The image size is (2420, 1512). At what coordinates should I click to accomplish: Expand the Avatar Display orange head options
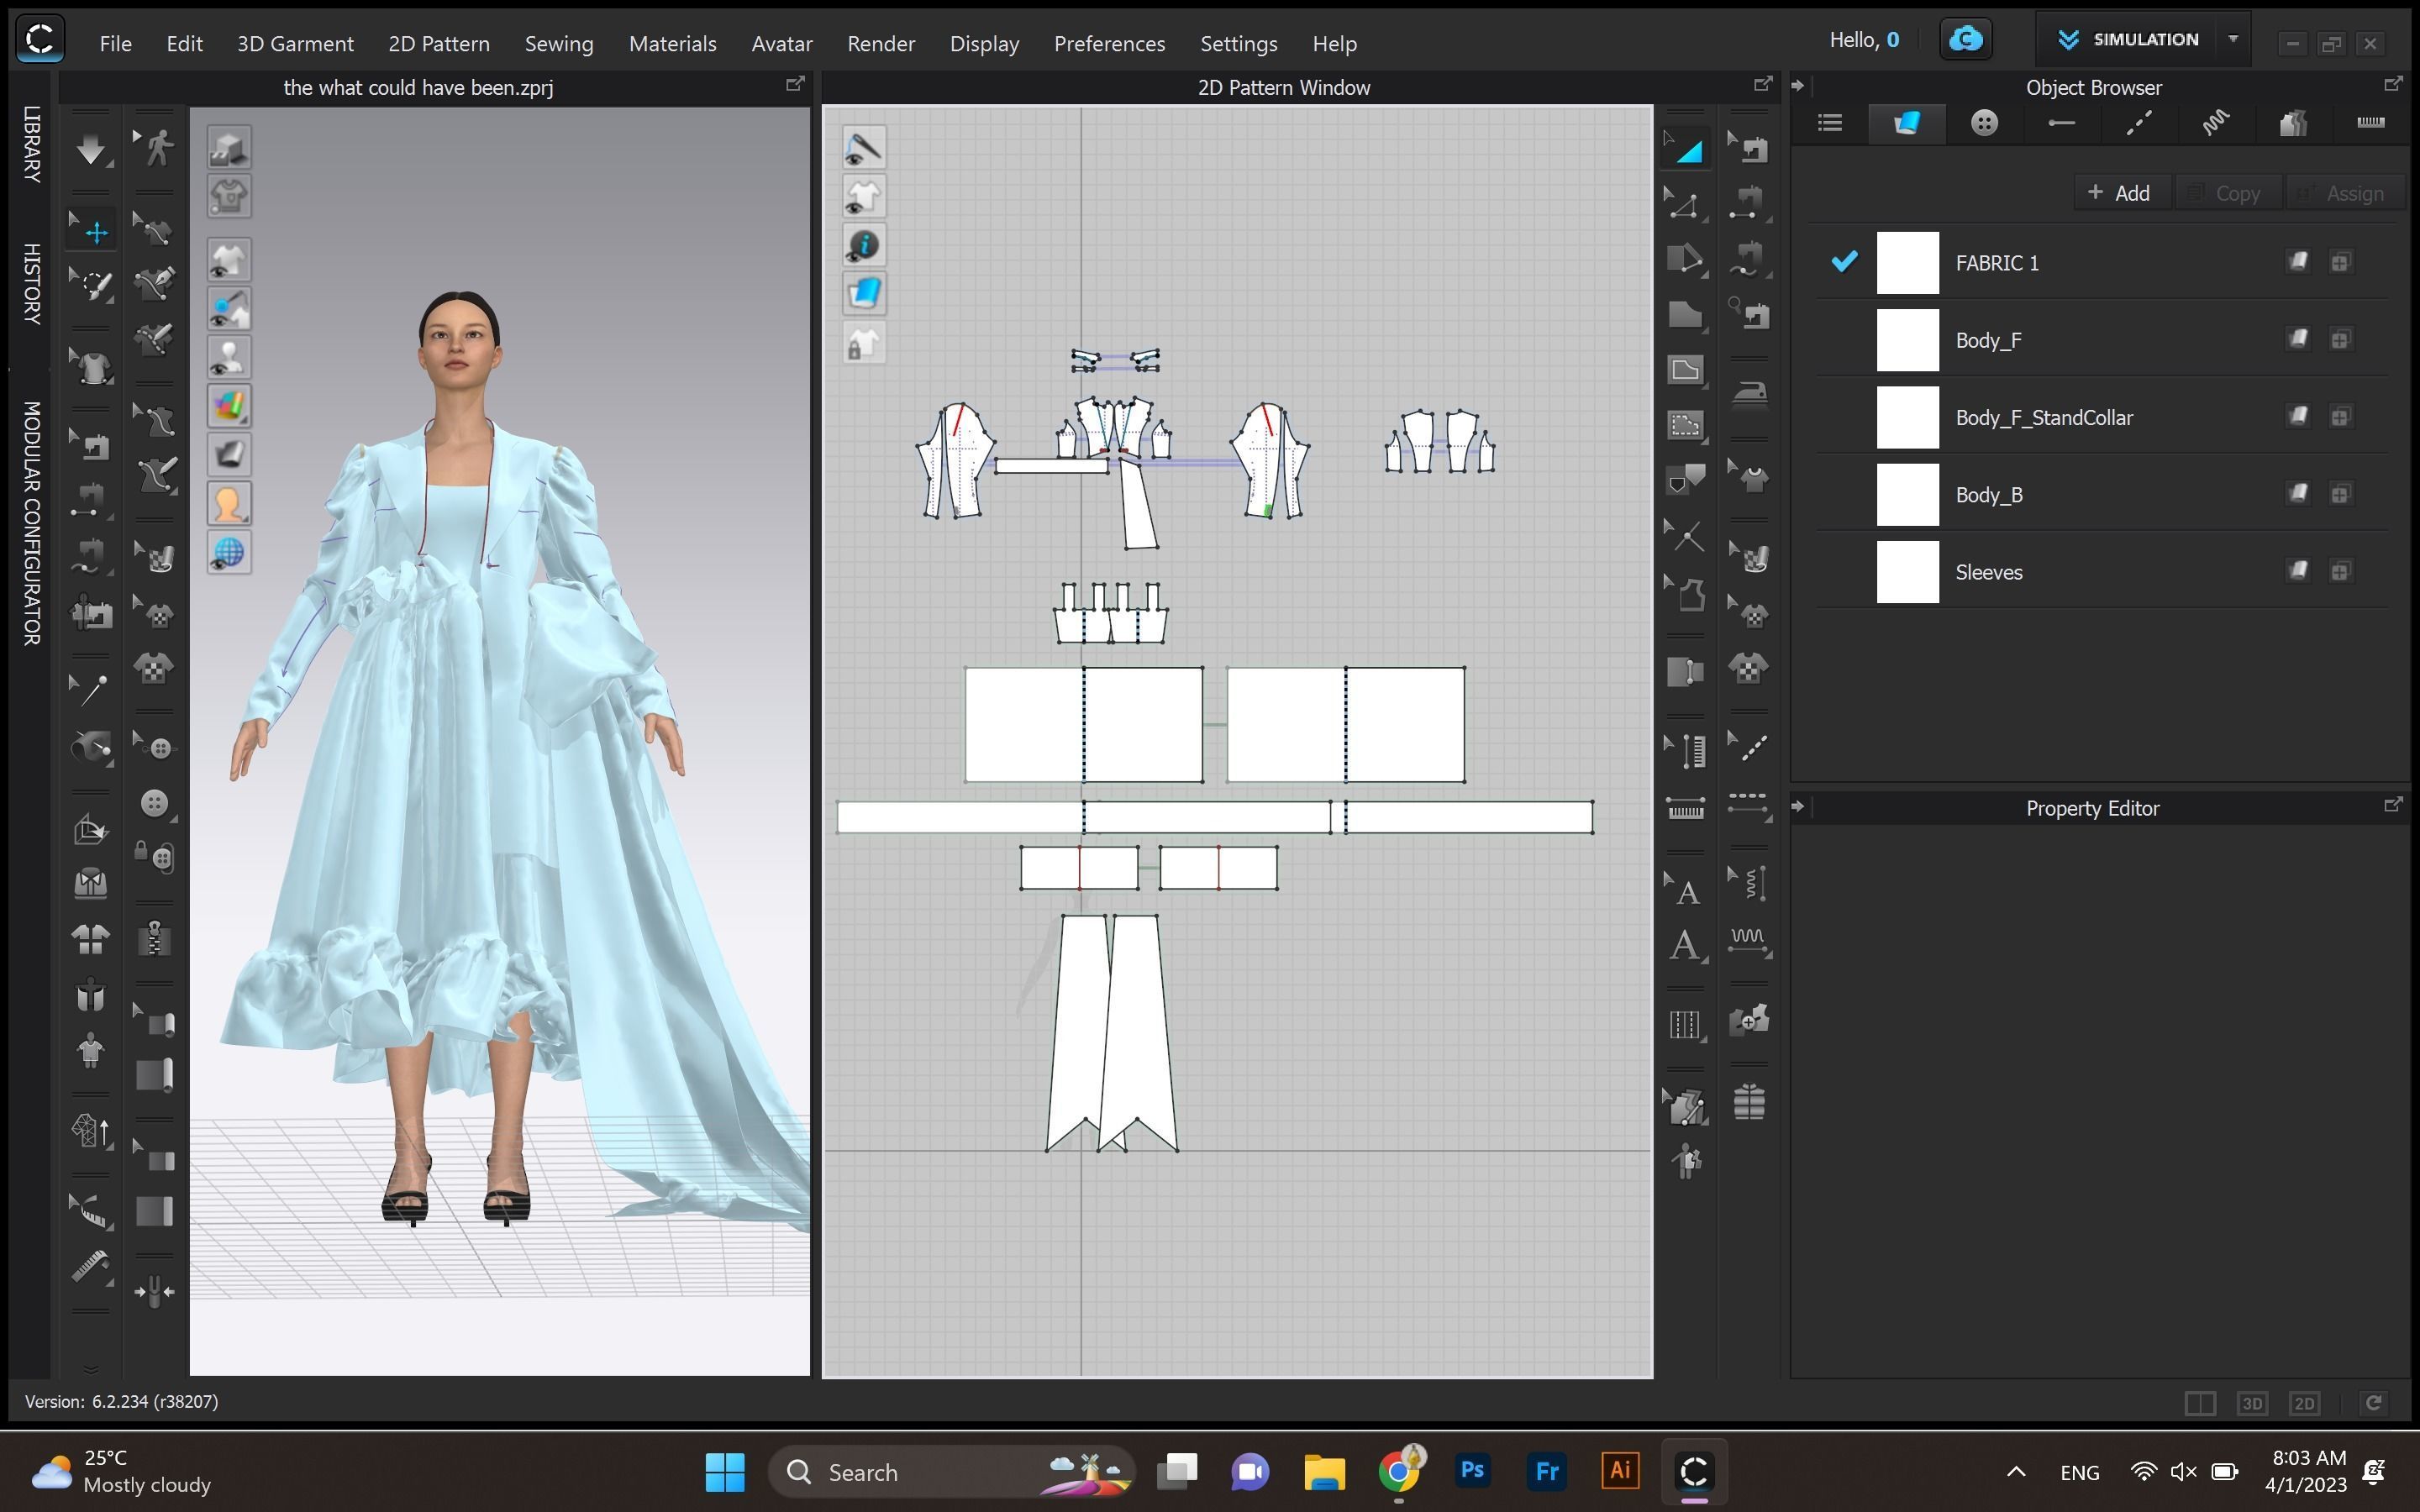tap(229, 504)
